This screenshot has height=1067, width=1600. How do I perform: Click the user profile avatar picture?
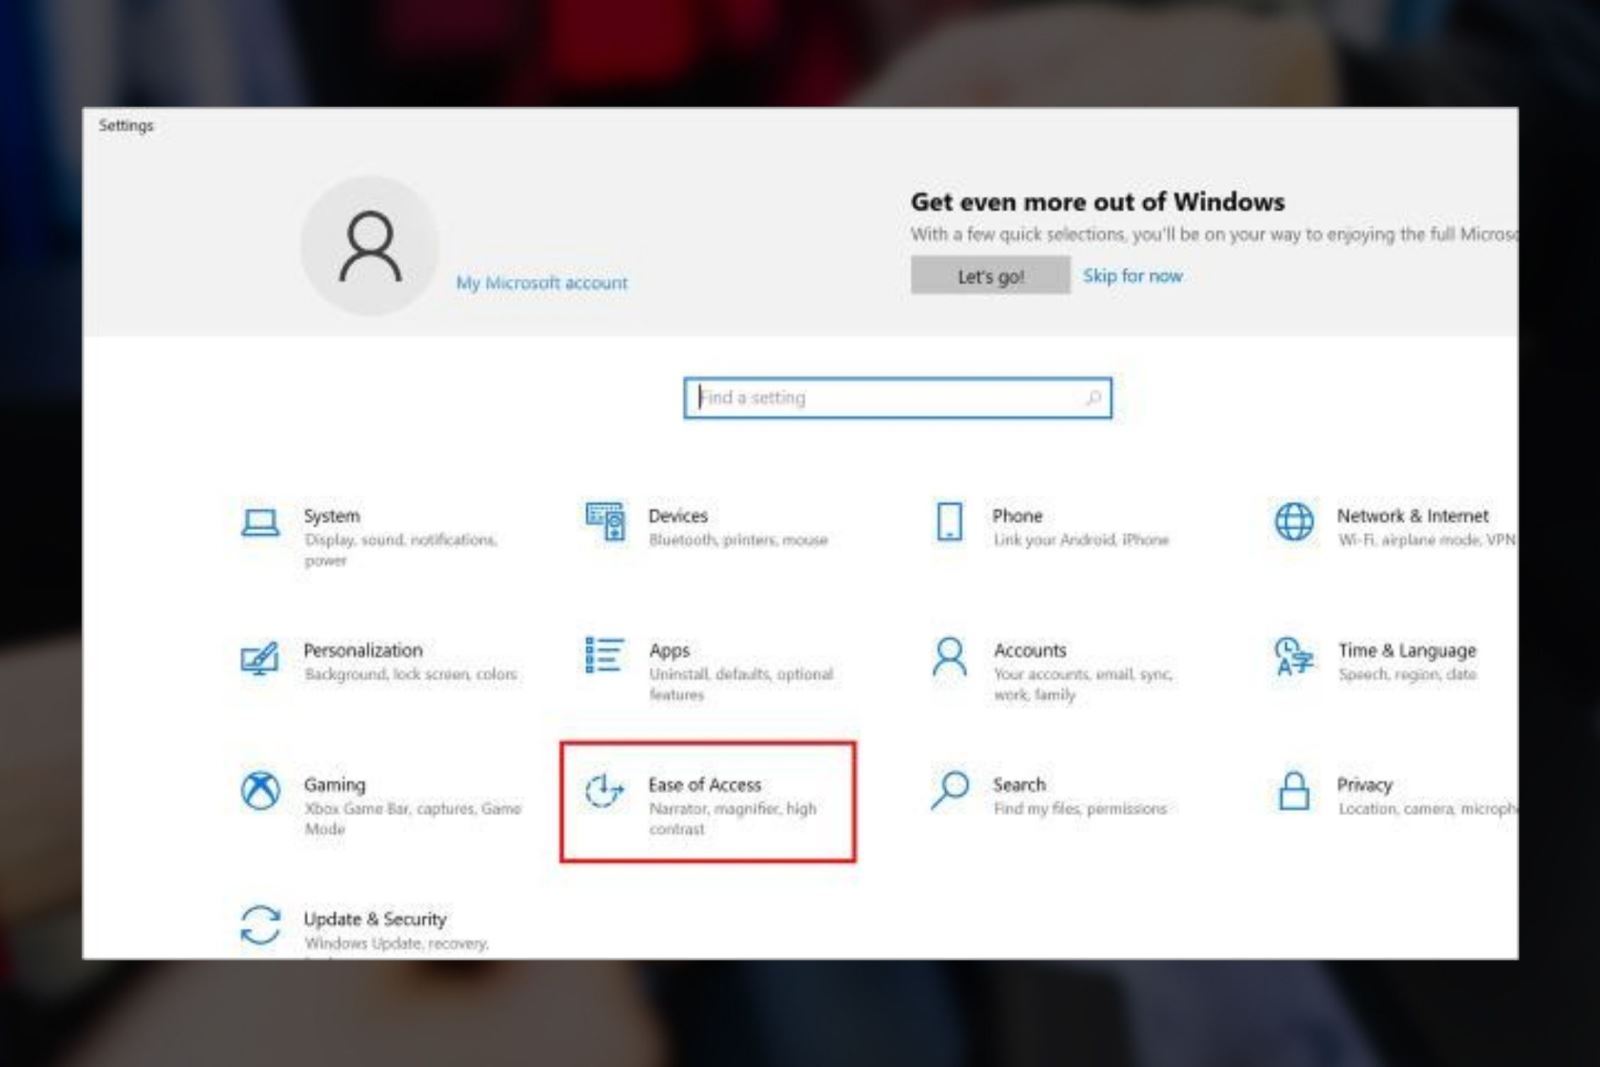[370, 246]
